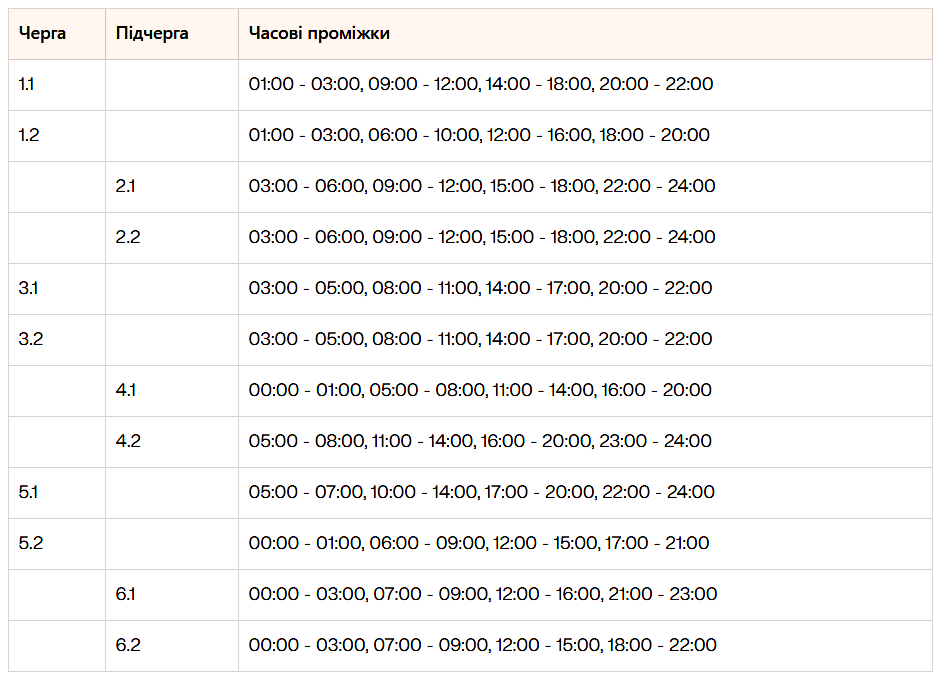
Task: Select the queue 1.2 label cell
Action: [29, 136]
